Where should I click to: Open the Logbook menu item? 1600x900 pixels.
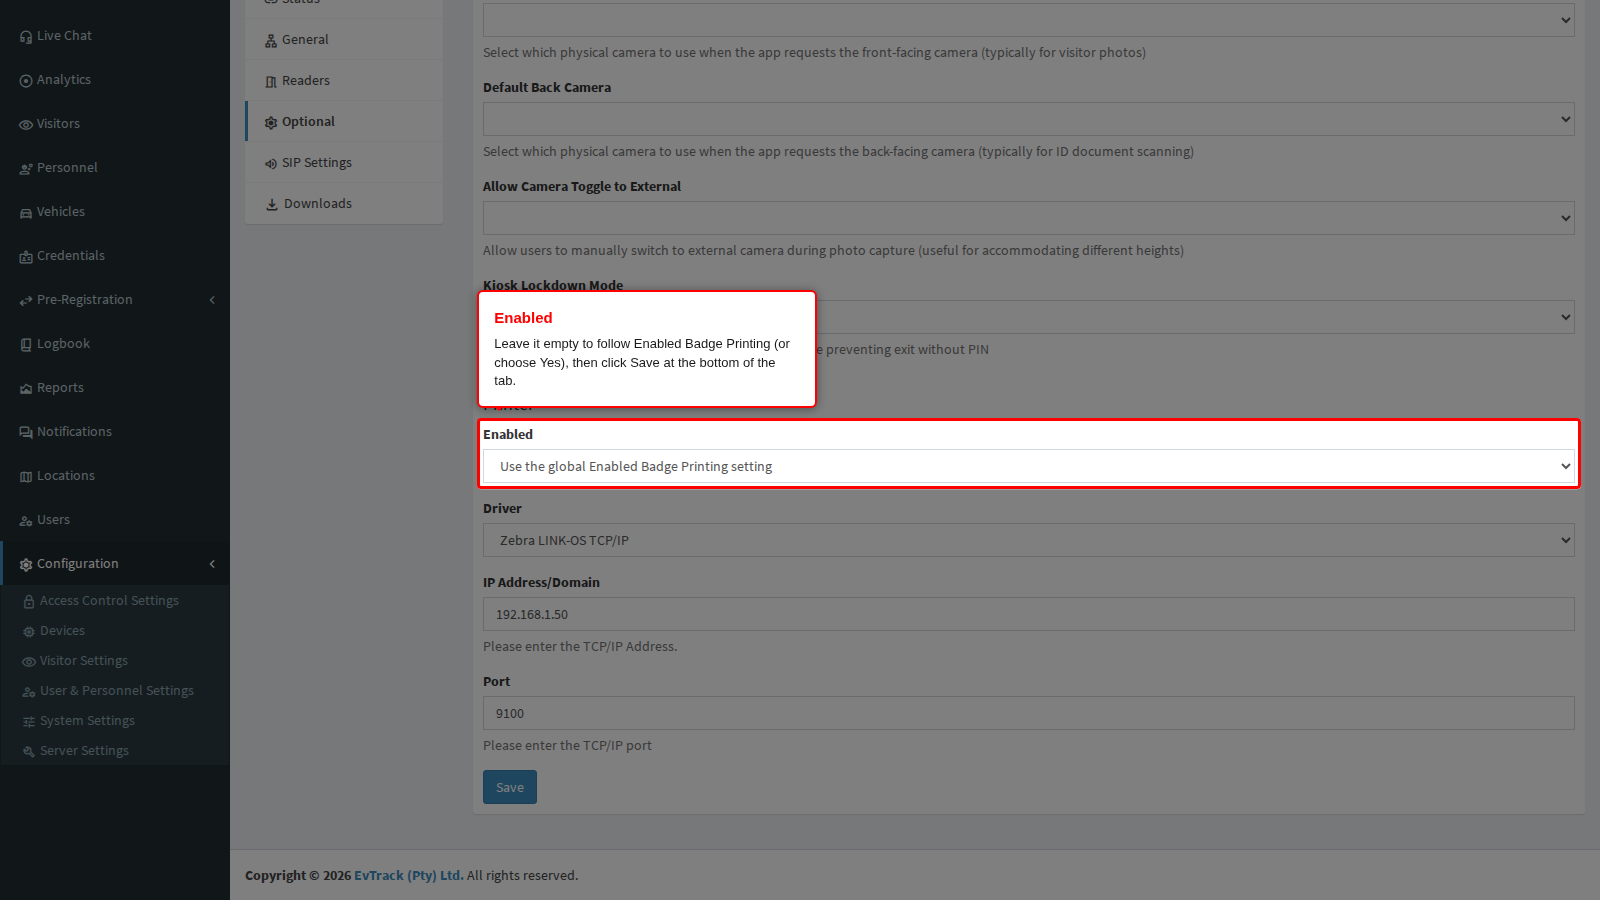115,344
